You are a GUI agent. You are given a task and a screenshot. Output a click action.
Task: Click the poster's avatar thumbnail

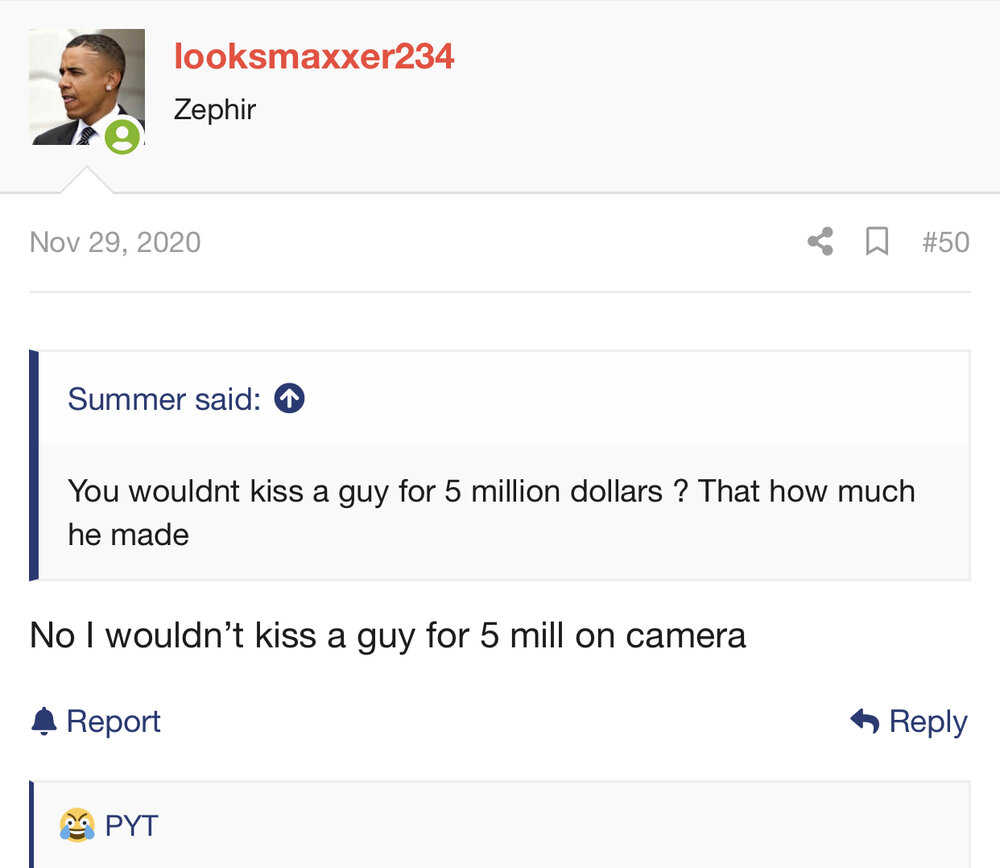pos(87,87)
